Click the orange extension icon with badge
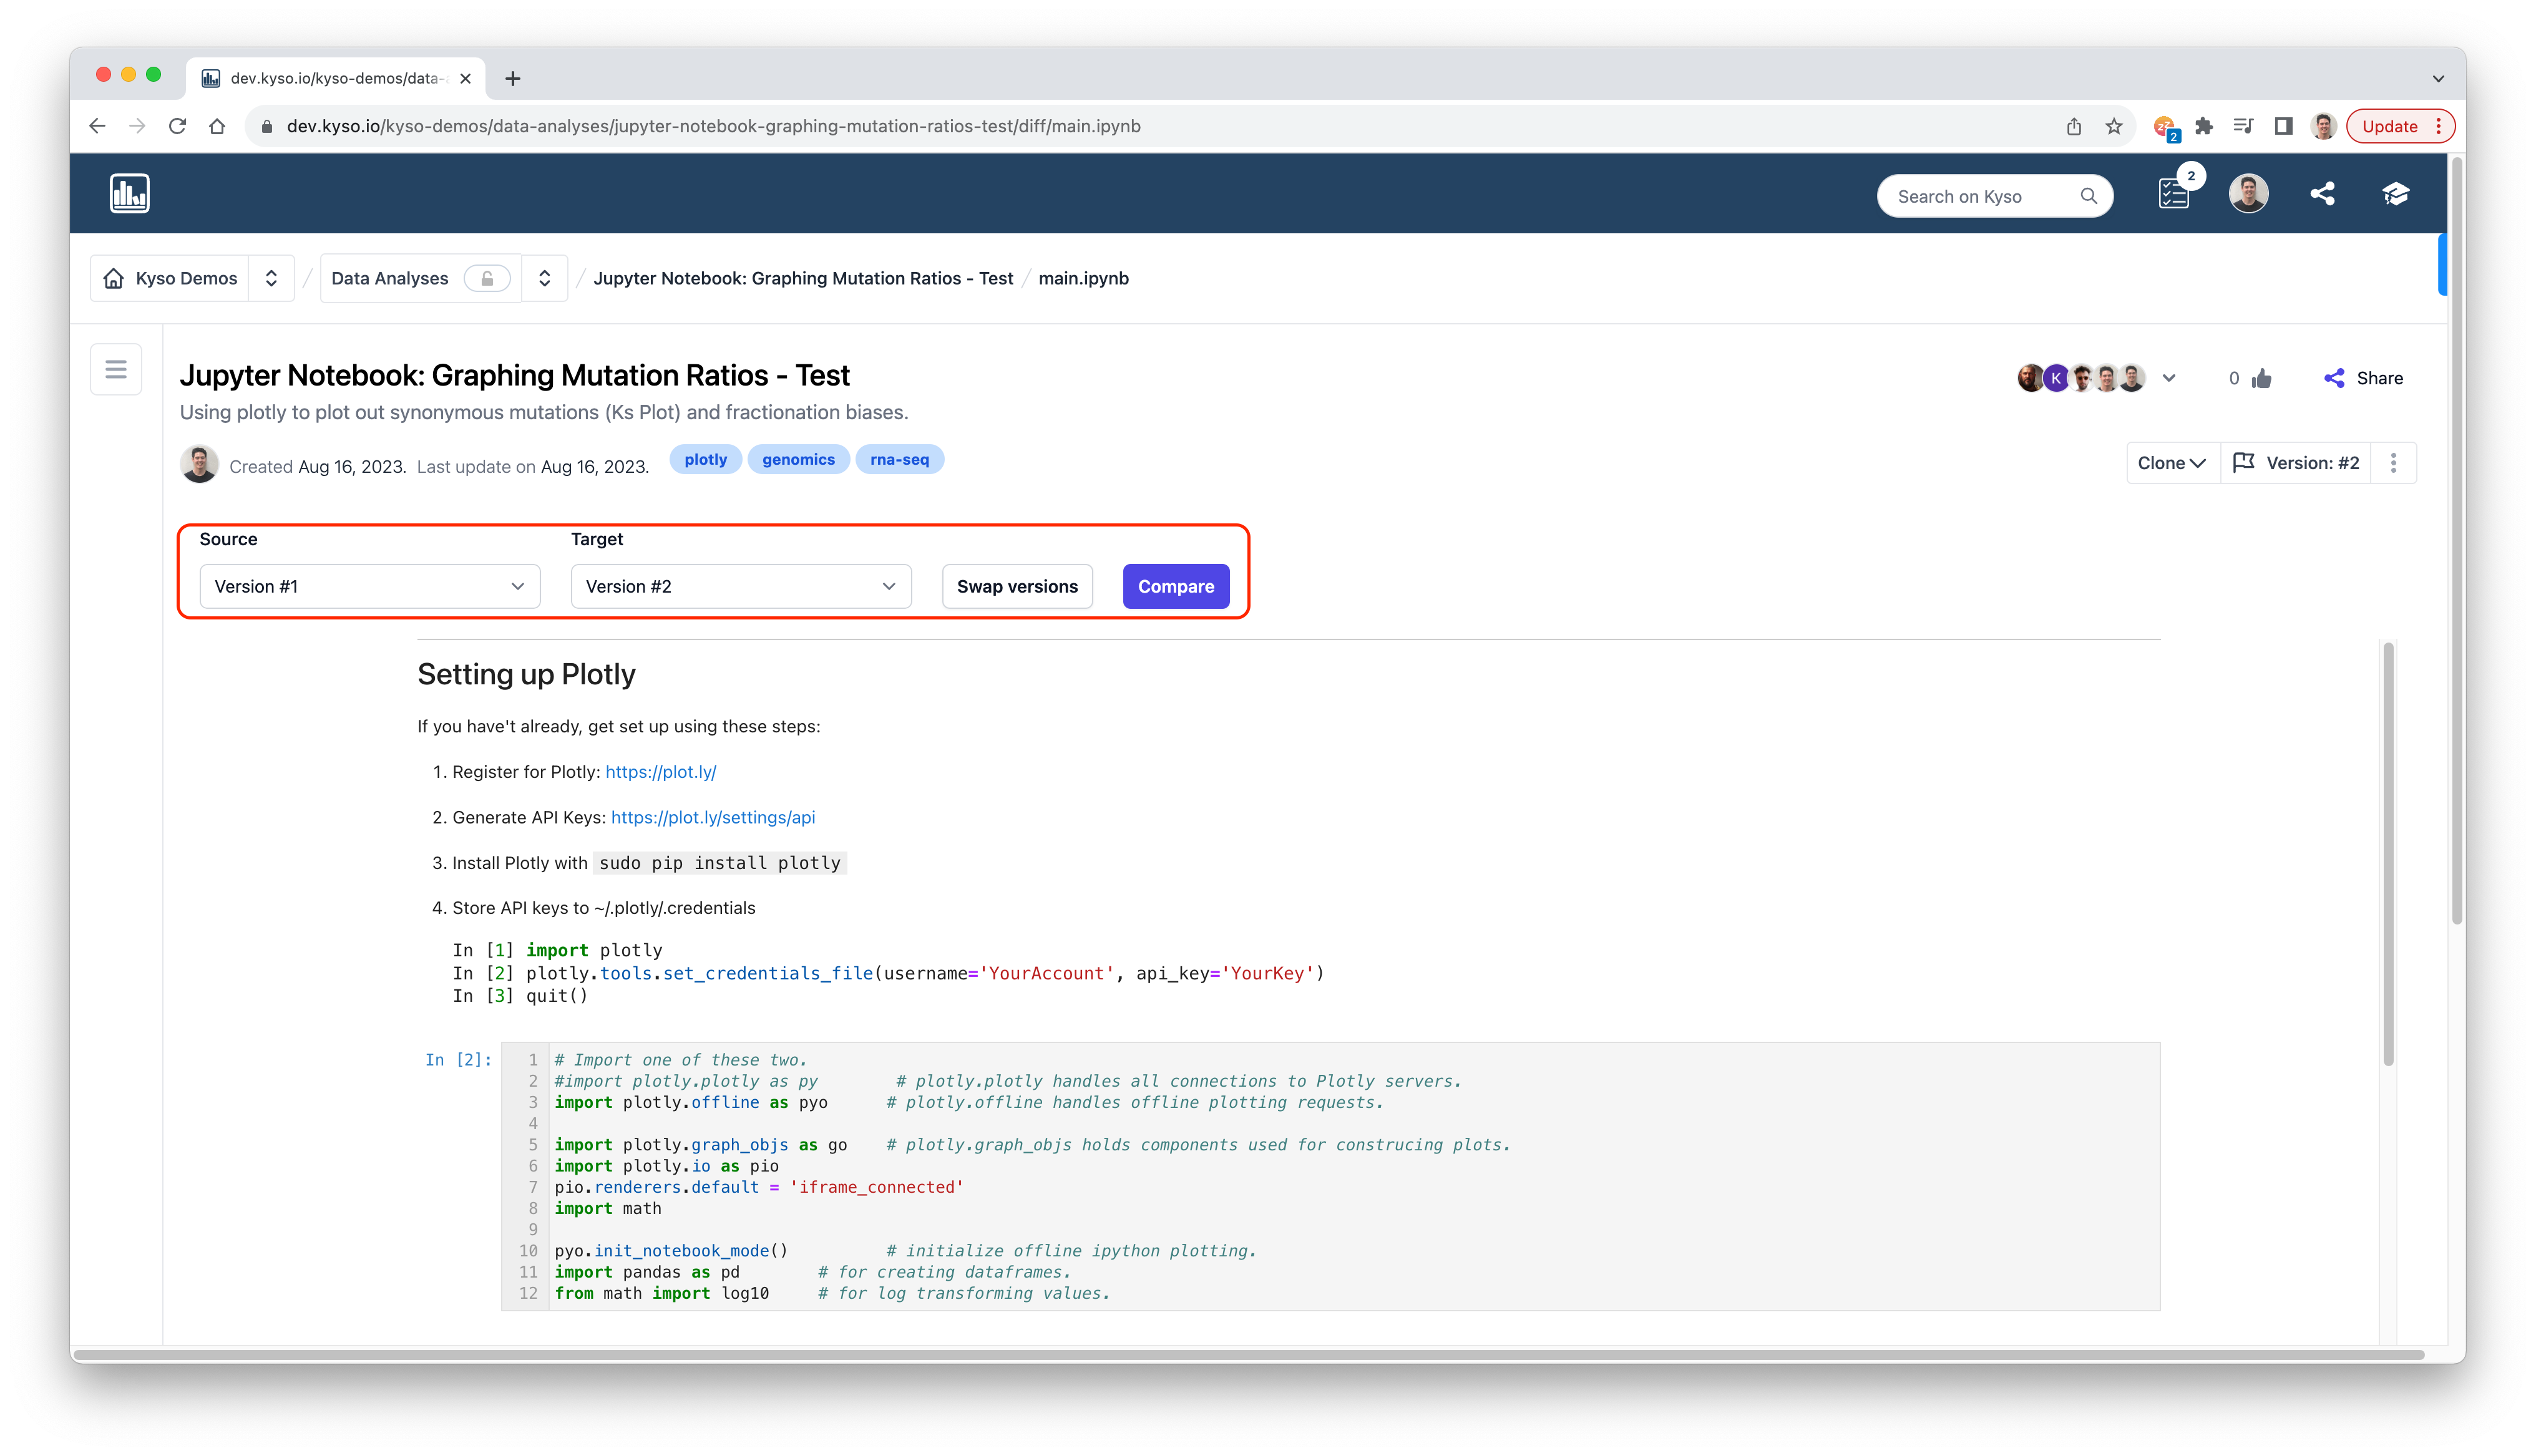The height and width of the screenshot is (1456, 2536). pos(2165,127)
